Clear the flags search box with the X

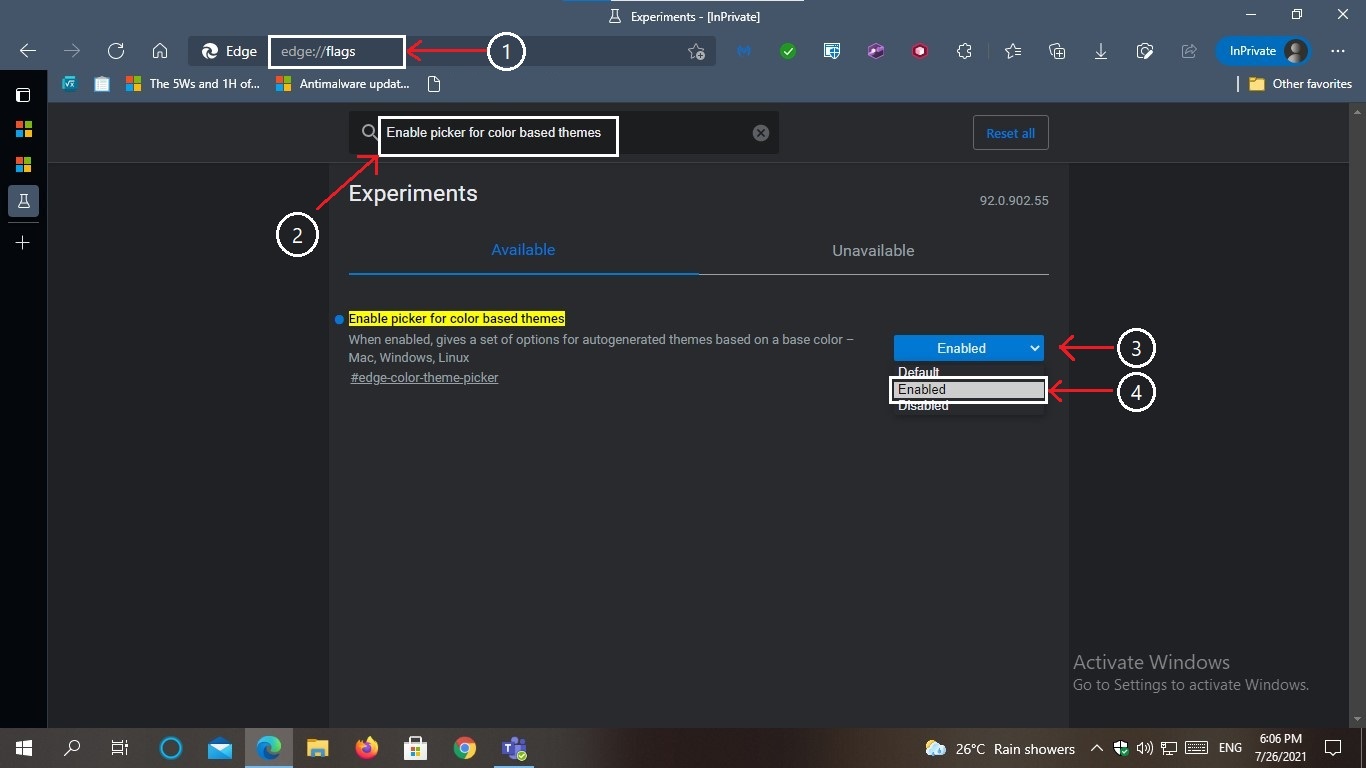point(760,132)
